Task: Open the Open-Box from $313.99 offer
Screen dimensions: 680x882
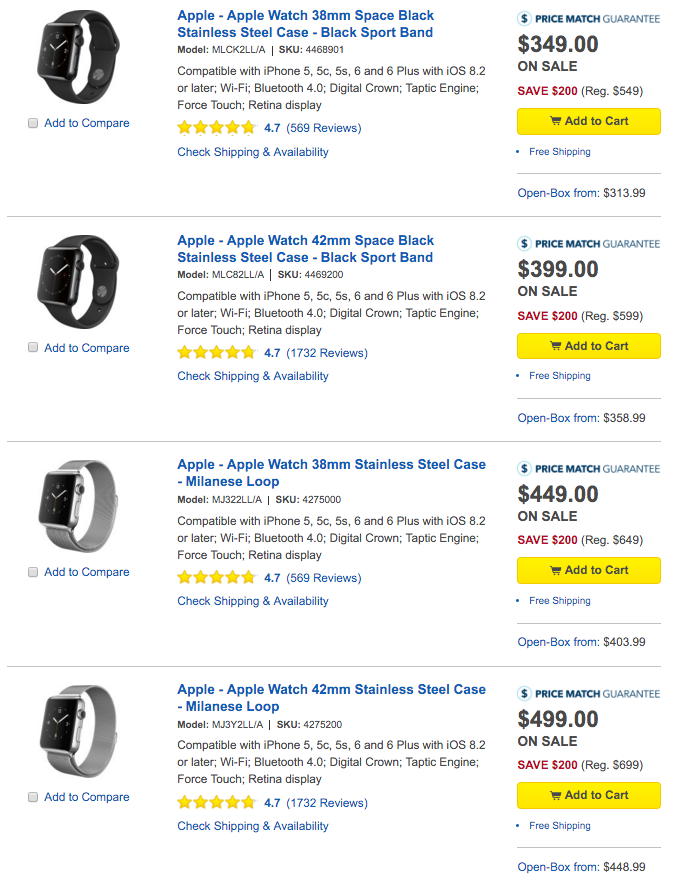Action: pos(581,193)
